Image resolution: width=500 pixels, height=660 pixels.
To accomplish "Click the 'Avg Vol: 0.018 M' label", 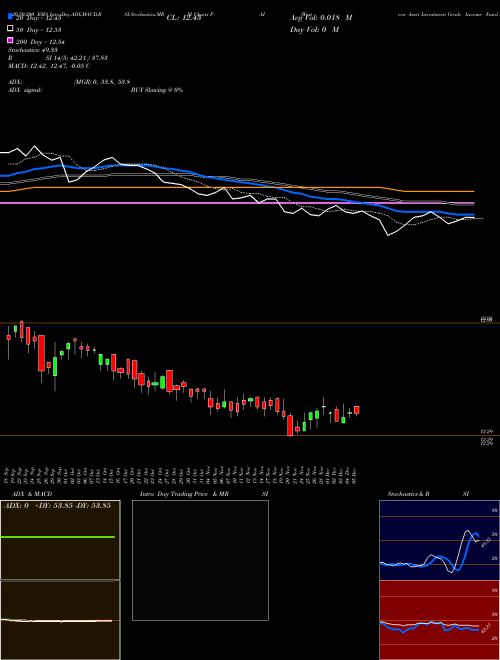I will (x=321, y=18).
